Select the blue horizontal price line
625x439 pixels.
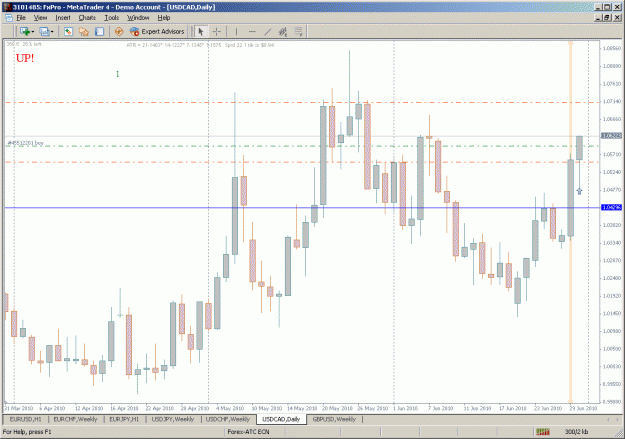point(302,208)
